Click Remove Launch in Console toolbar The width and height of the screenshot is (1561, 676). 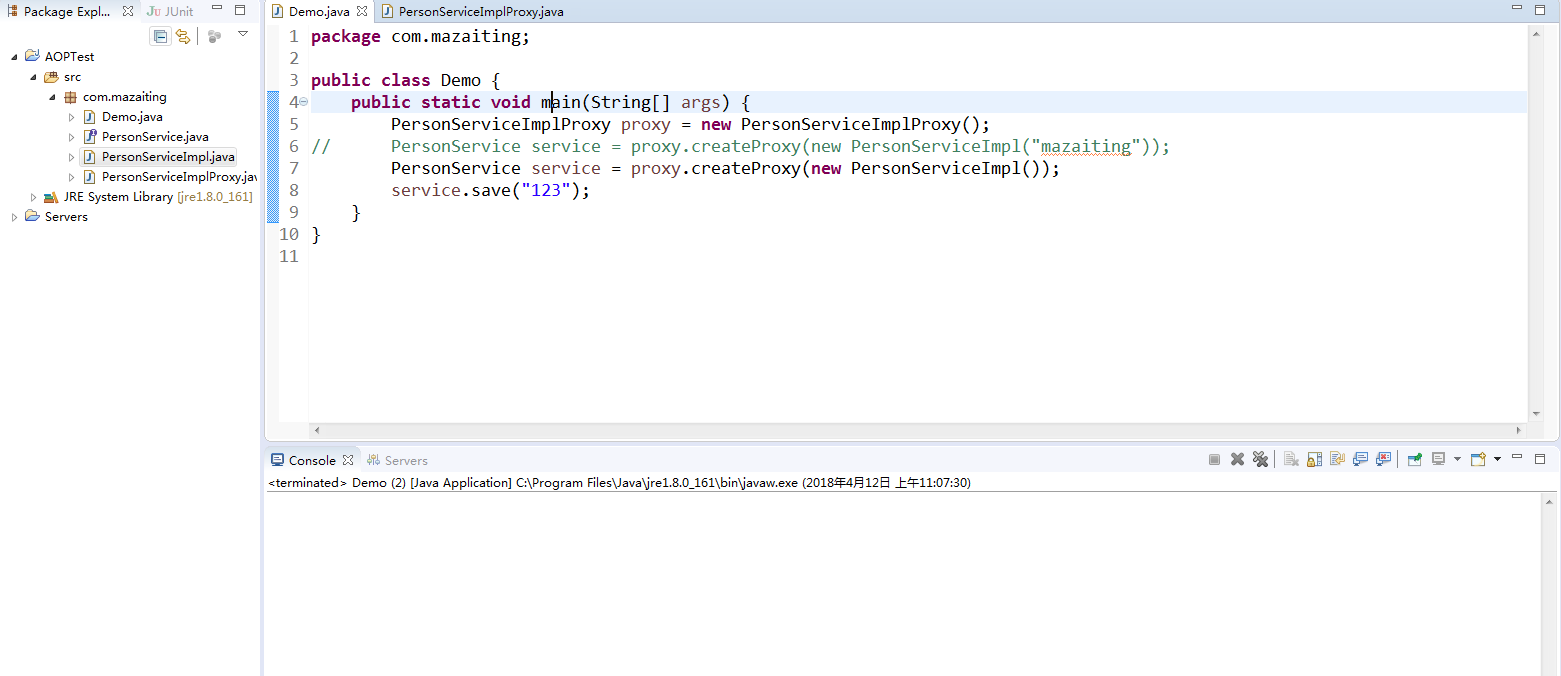[x=1237, y=459]
